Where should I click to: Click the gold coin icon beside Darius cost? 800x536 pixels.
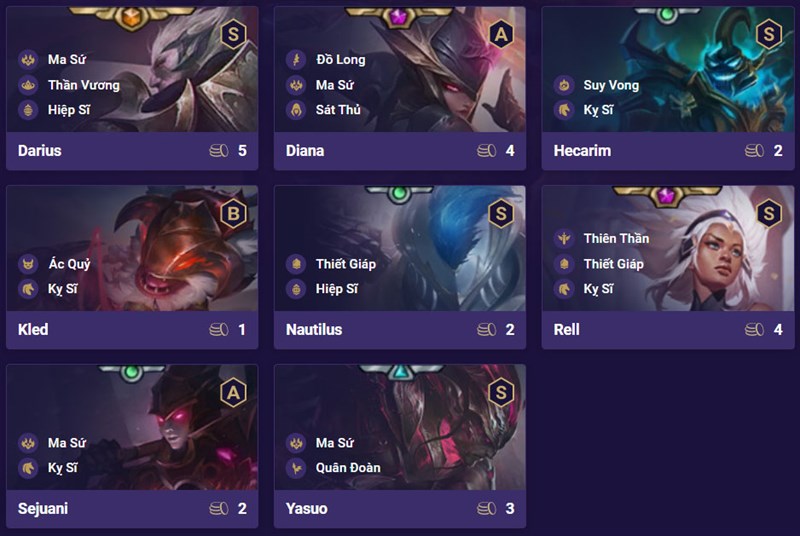pos(218,151)
